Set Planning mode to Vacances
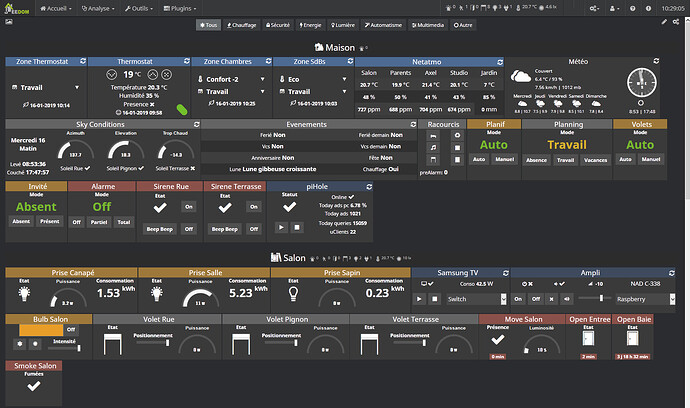This screenshot has width=690, height=408. pyautogui.click(x=595, y=160)
